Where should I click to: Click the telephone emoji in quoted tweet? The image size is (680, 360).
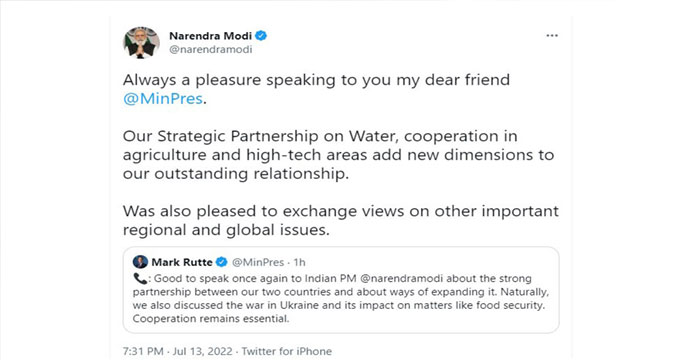(140, 278)
